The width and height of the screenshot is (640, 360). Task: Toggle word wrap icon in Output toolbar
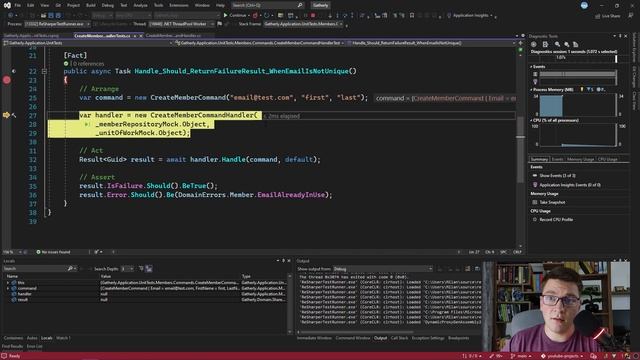click(477, 269)
